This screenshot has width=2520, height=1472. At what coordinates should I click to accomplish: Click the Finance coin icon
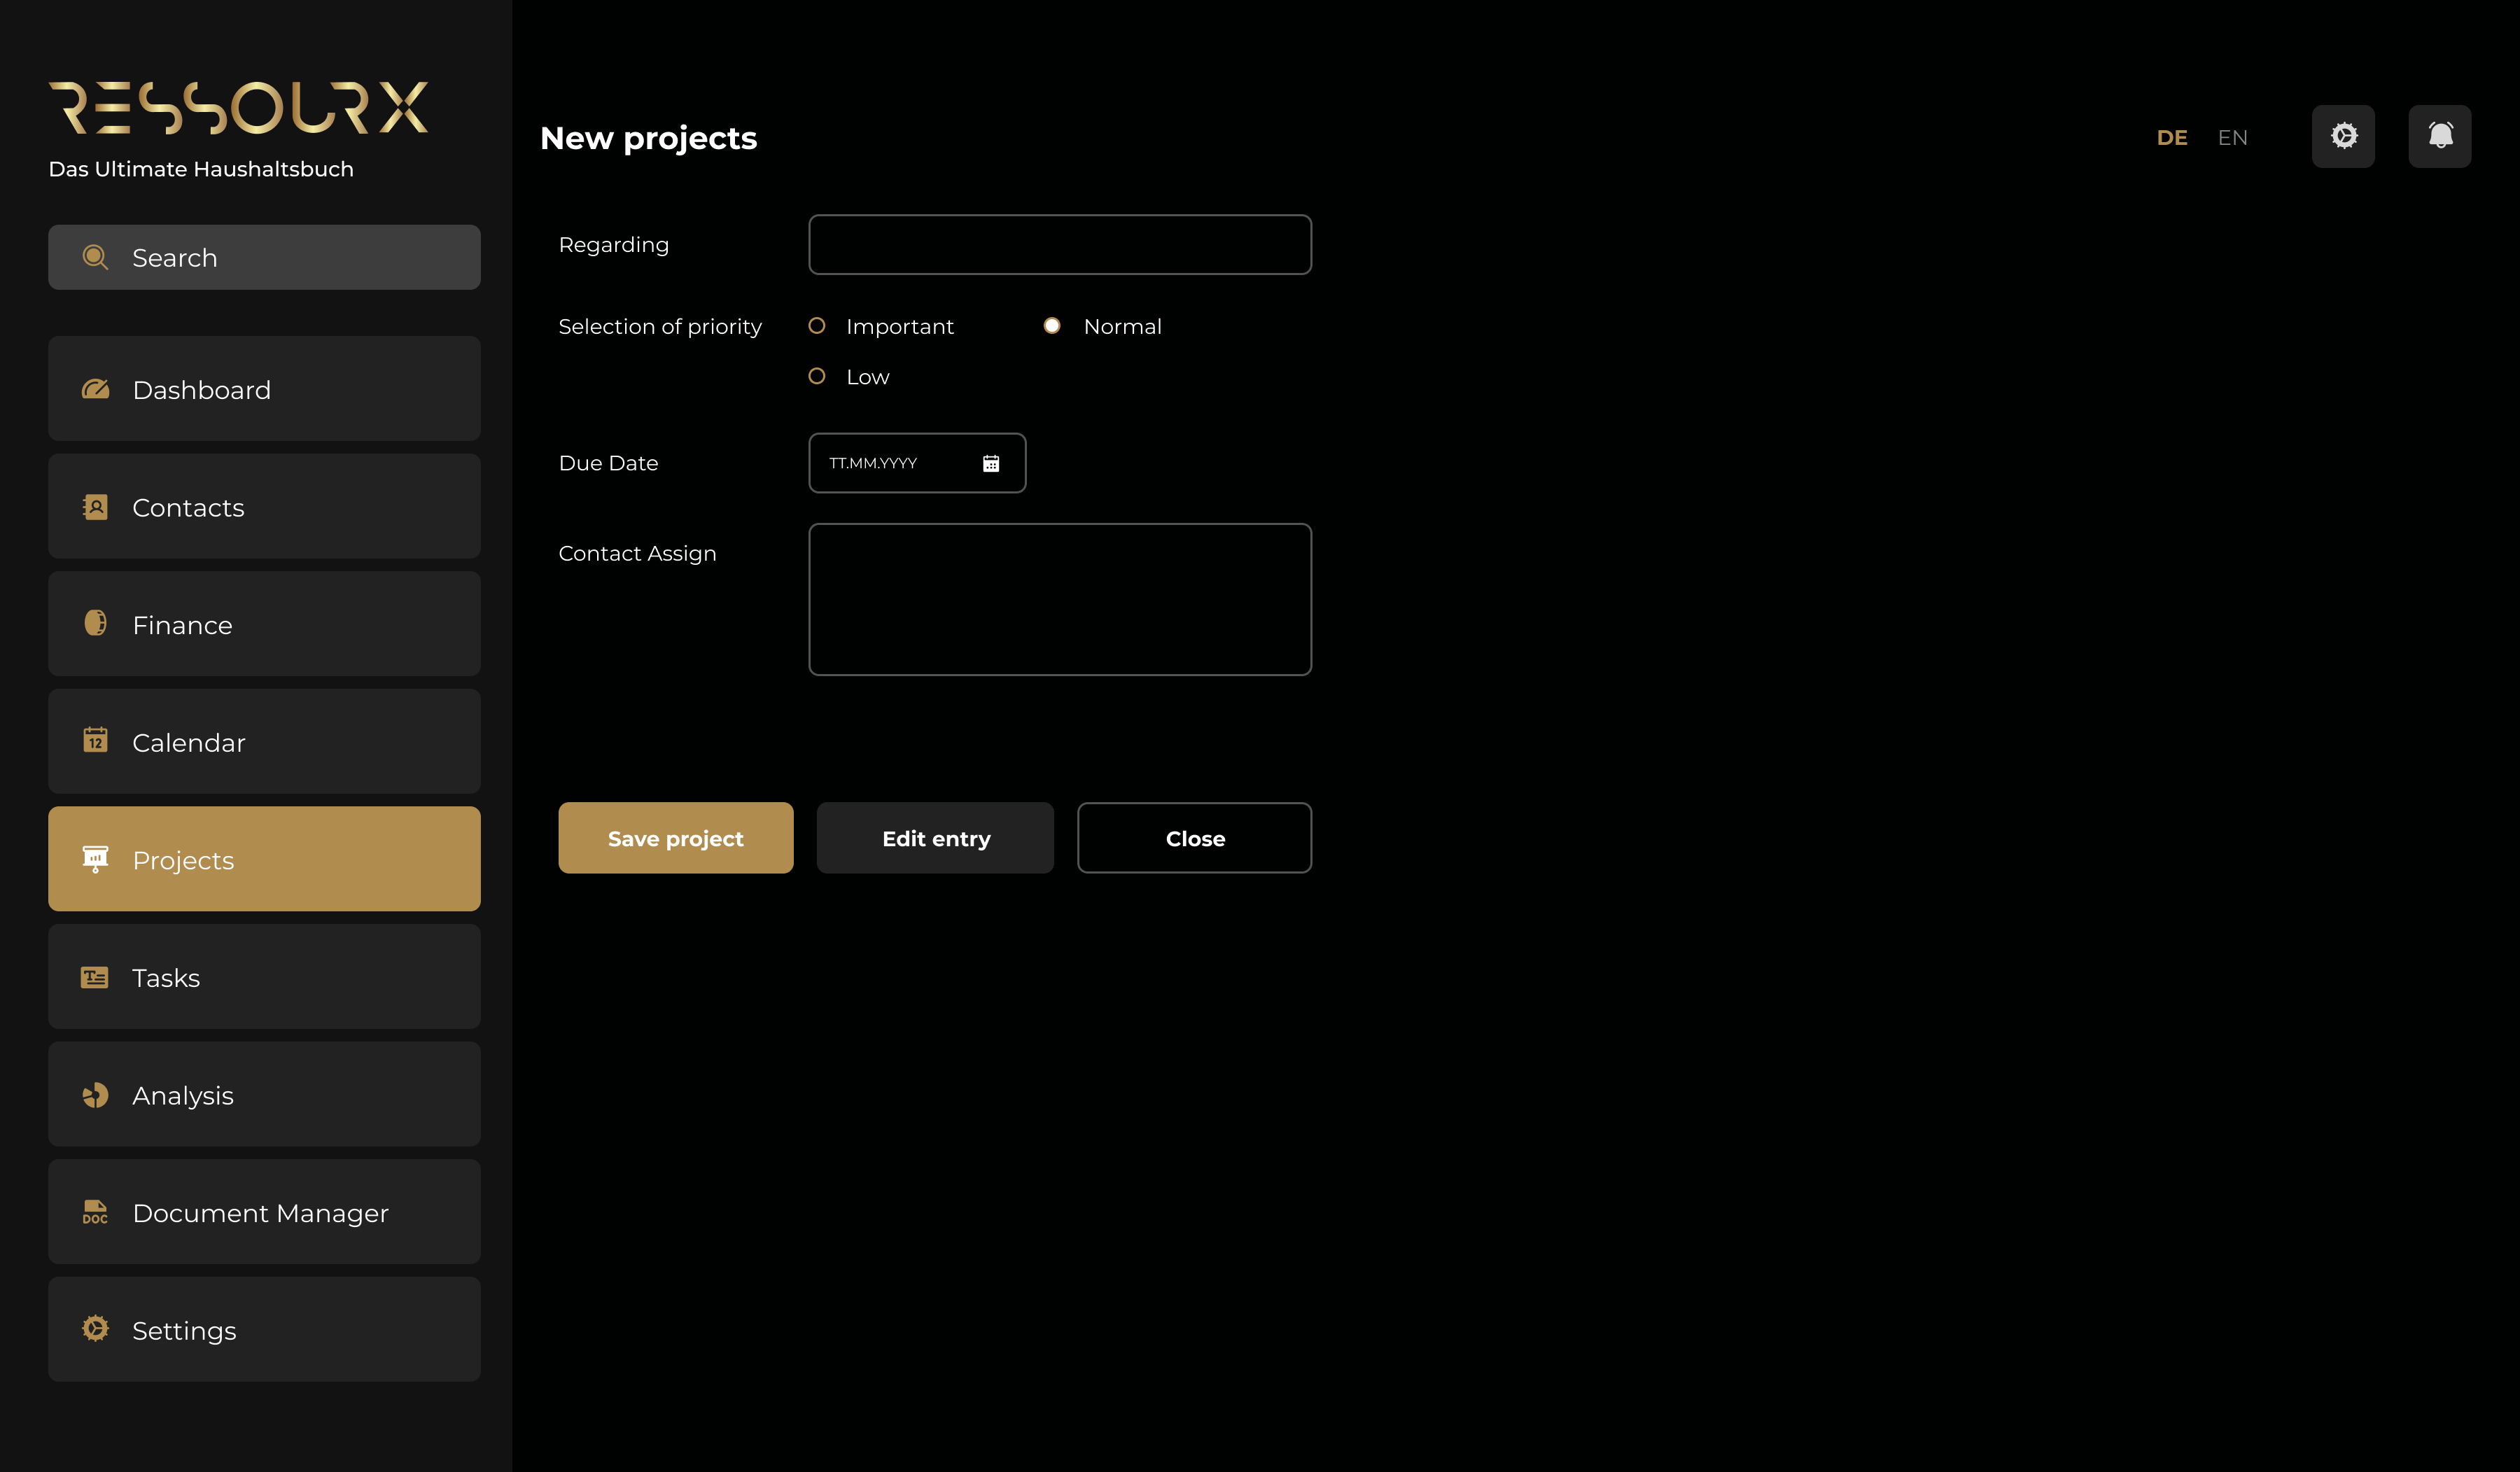click(95, 623)
